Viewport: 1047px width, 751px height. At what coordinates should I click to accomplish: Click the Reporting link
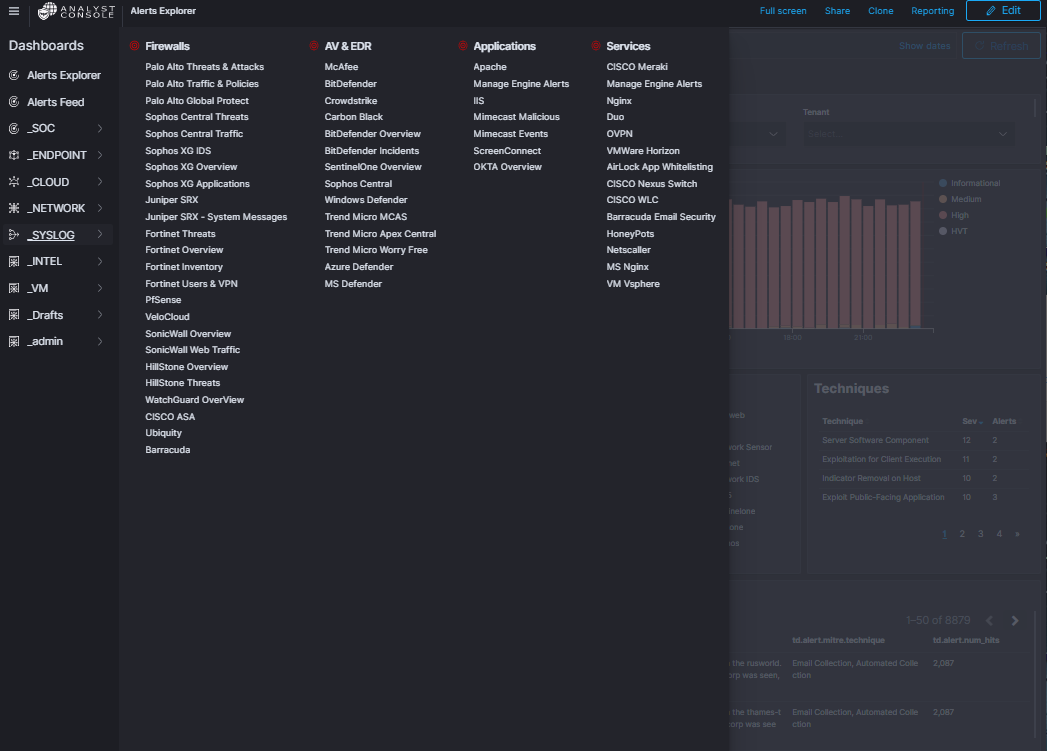(933, 11)
